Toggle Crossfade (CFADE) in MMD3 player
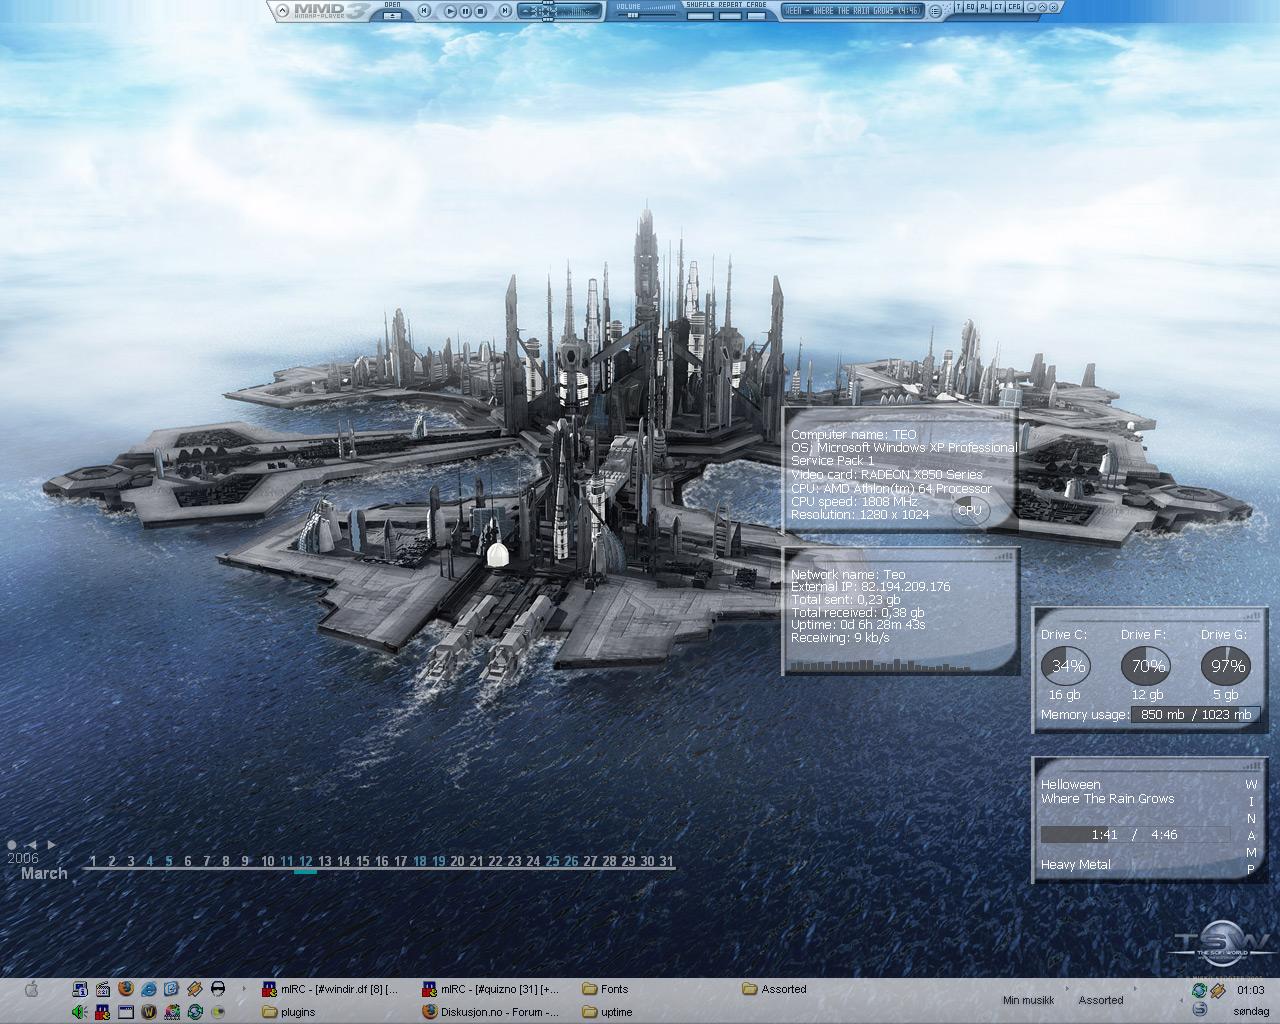1280x1024 pixels. 756,16
